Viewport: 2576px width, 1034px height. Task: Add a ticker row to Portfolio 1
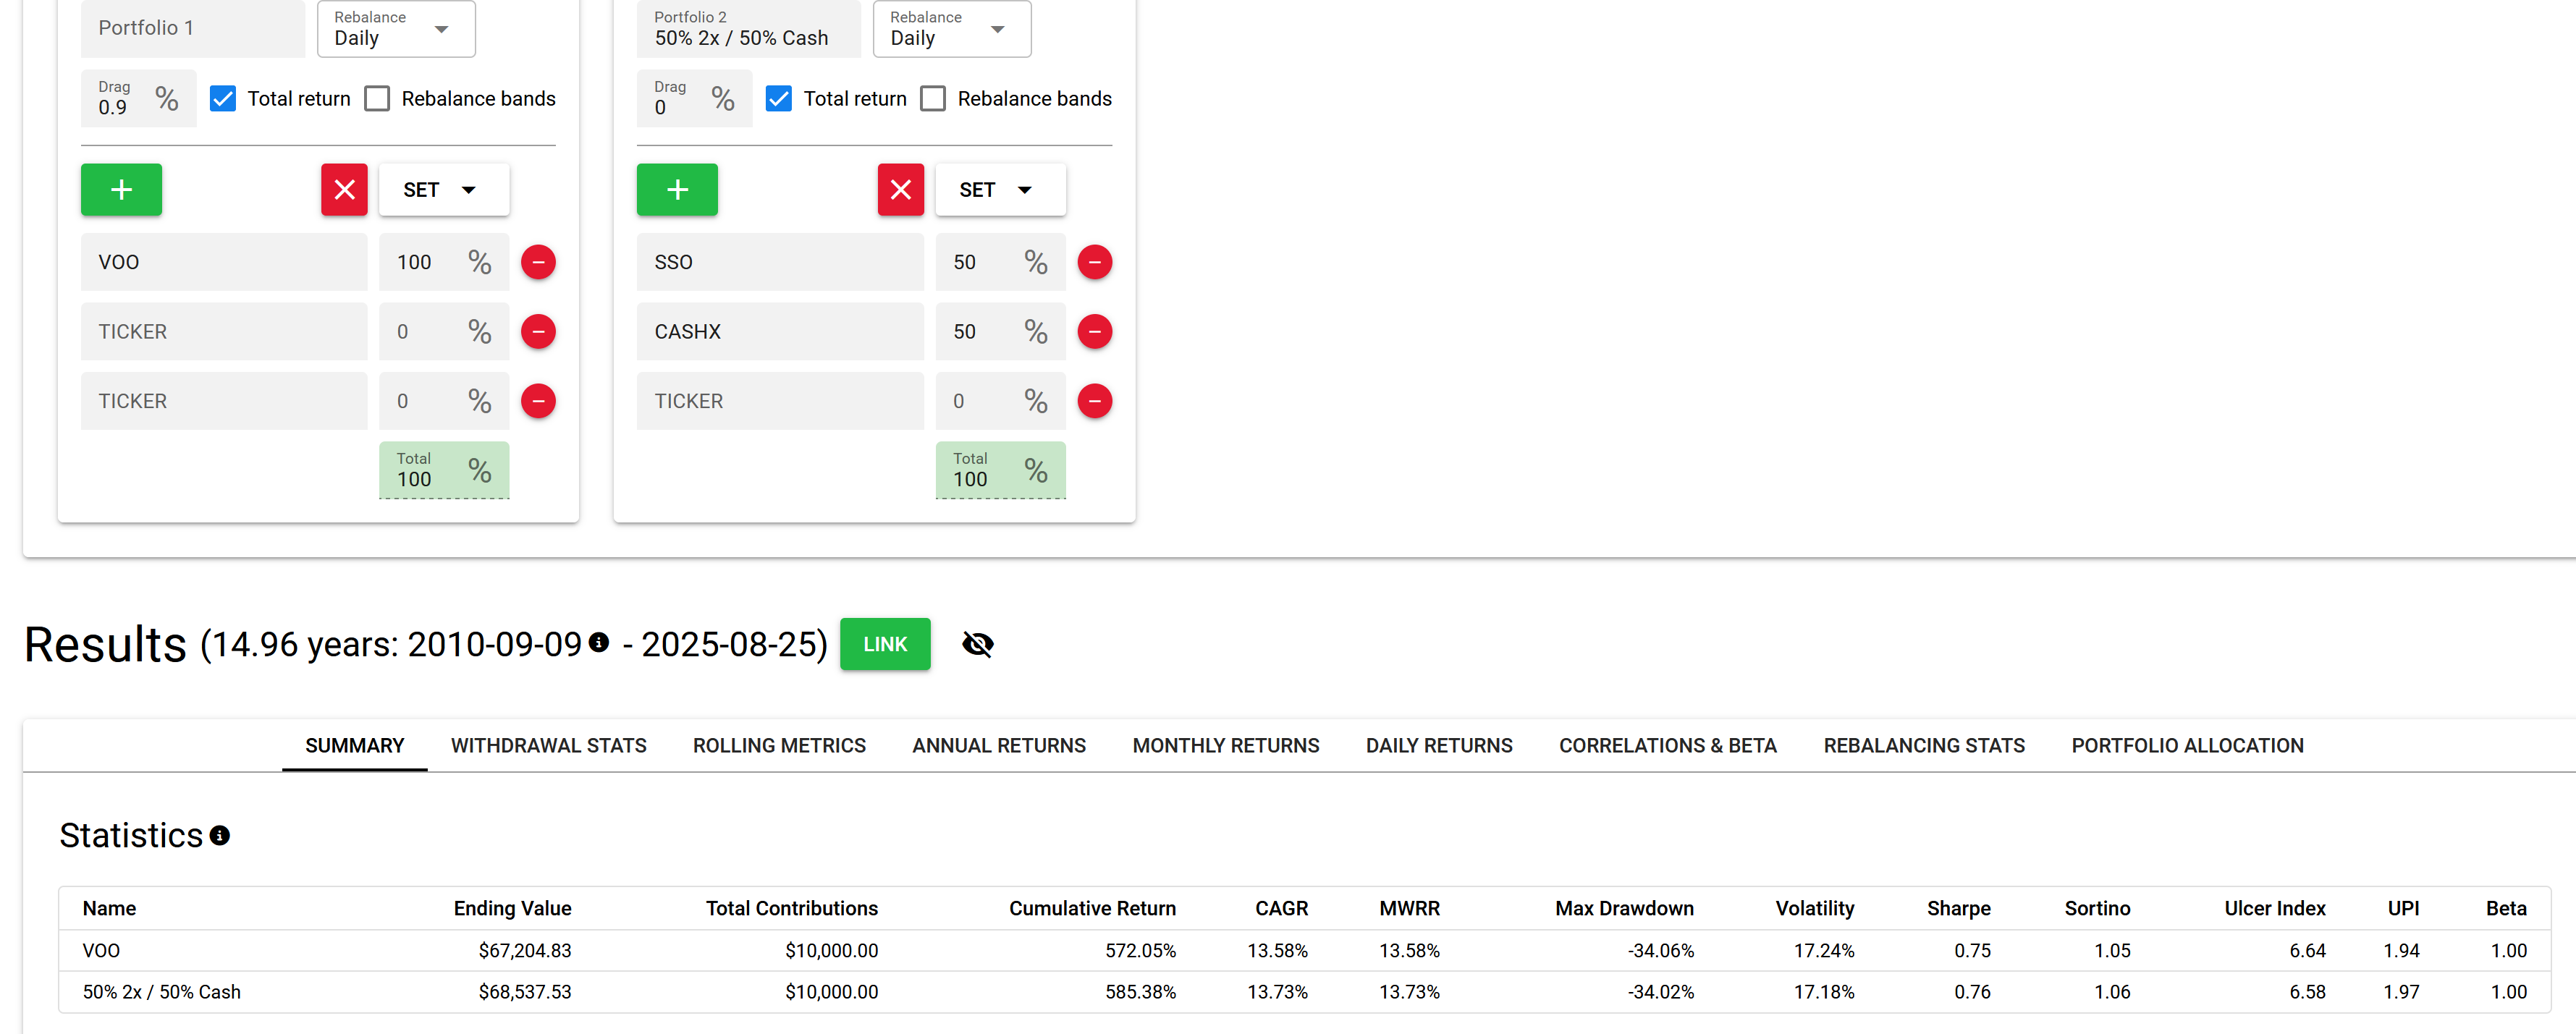(x=121, y=189)
